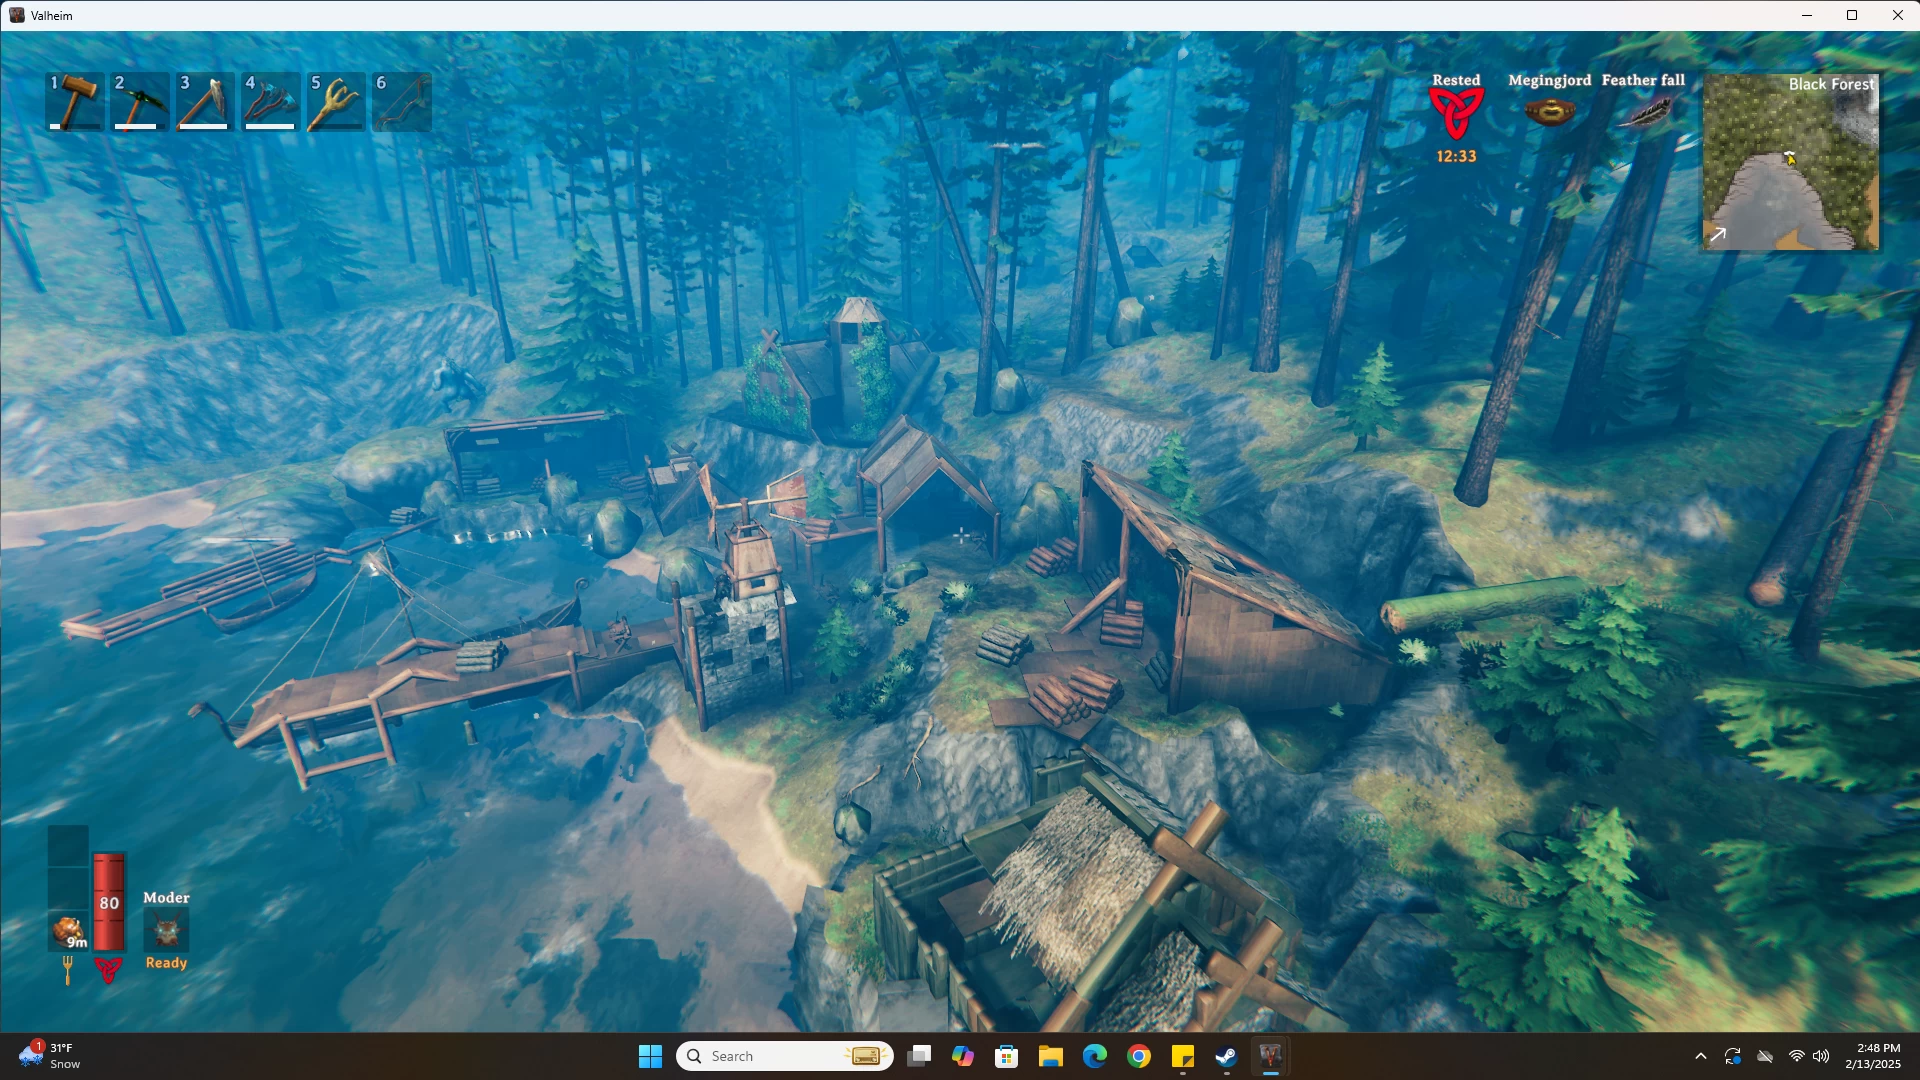Click the Valheim window title icon
The image size is (1920, 1080).
17,15
